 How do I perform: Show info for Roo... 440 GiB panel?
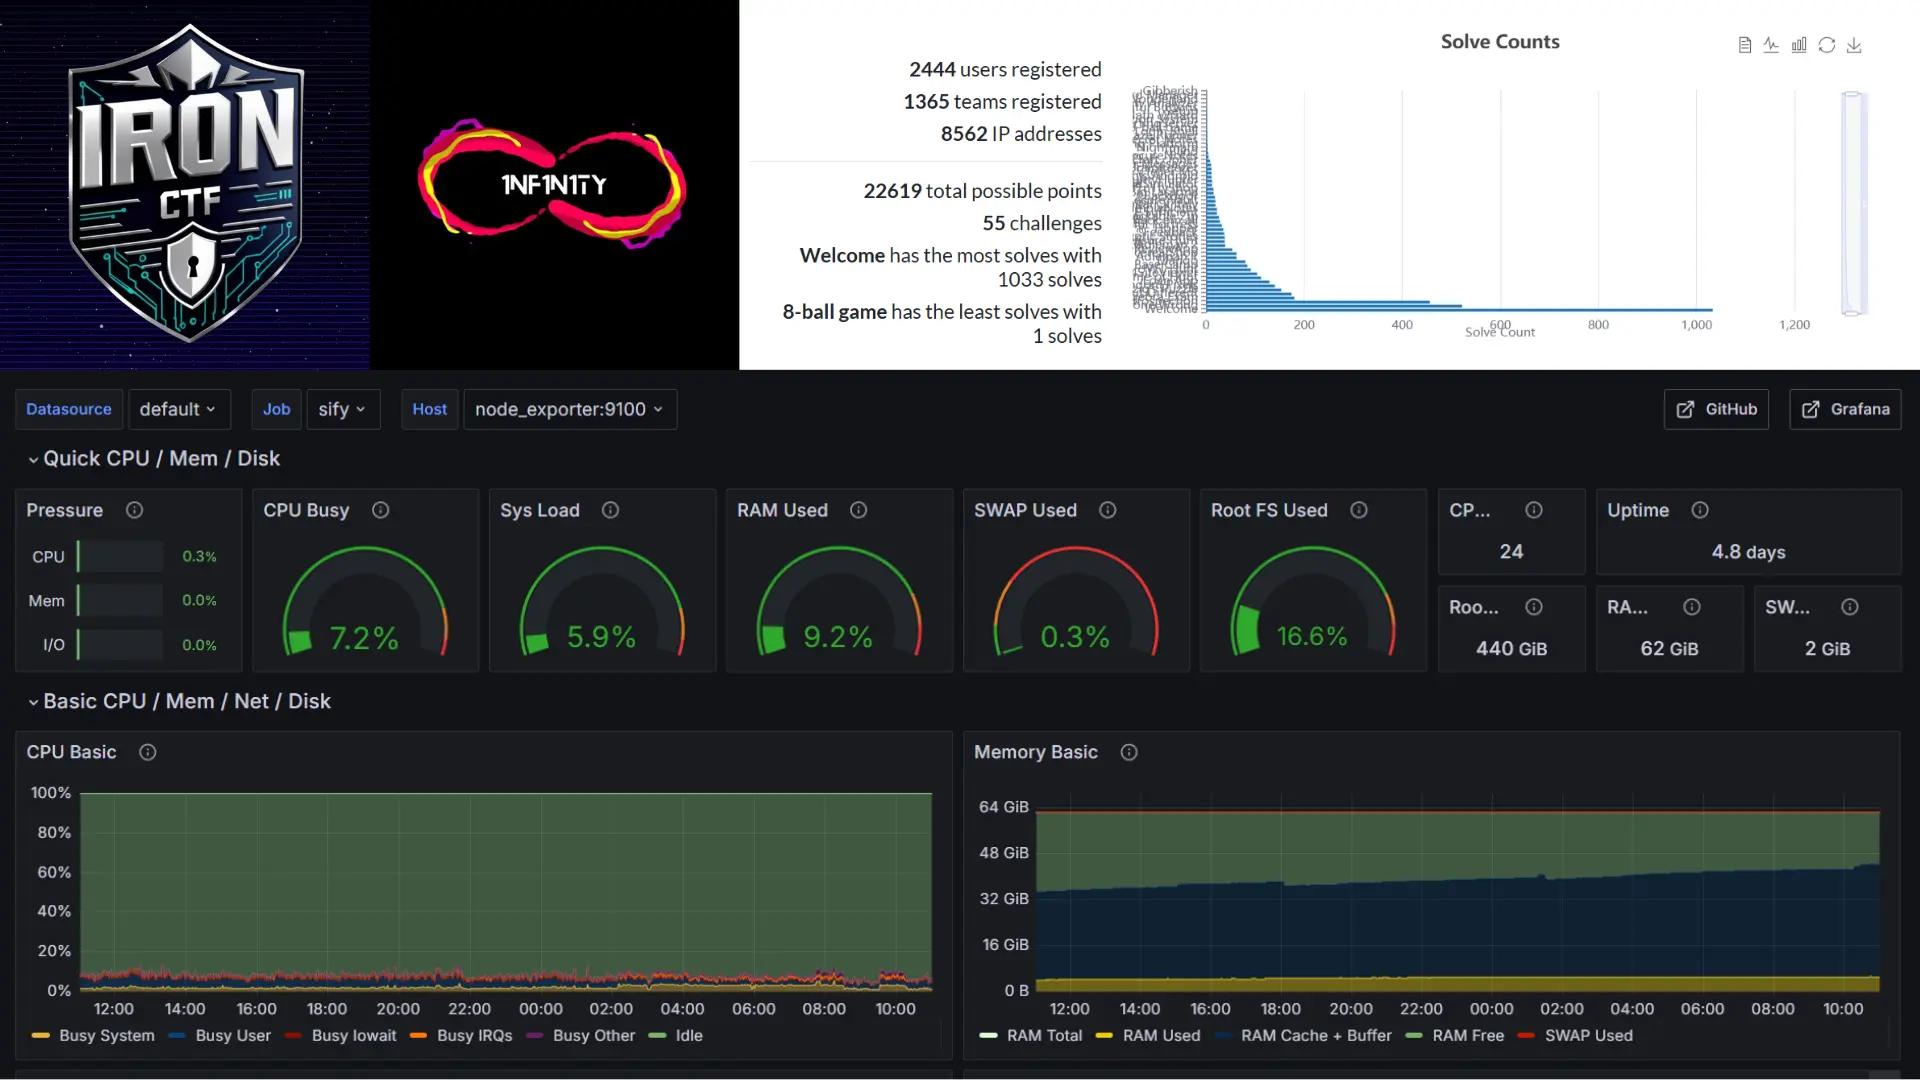pos(1533,607)
